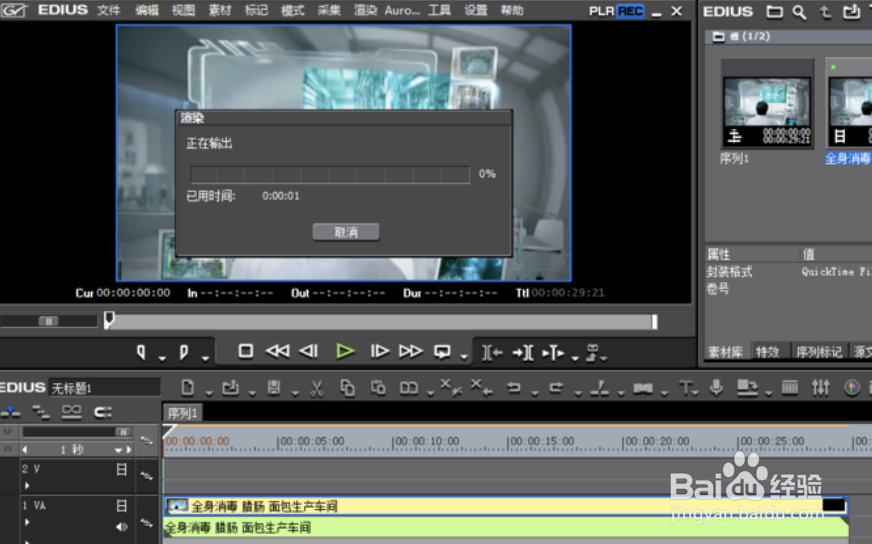
Task: Undo last action with curved arrow icon
Action: [514, 387]
